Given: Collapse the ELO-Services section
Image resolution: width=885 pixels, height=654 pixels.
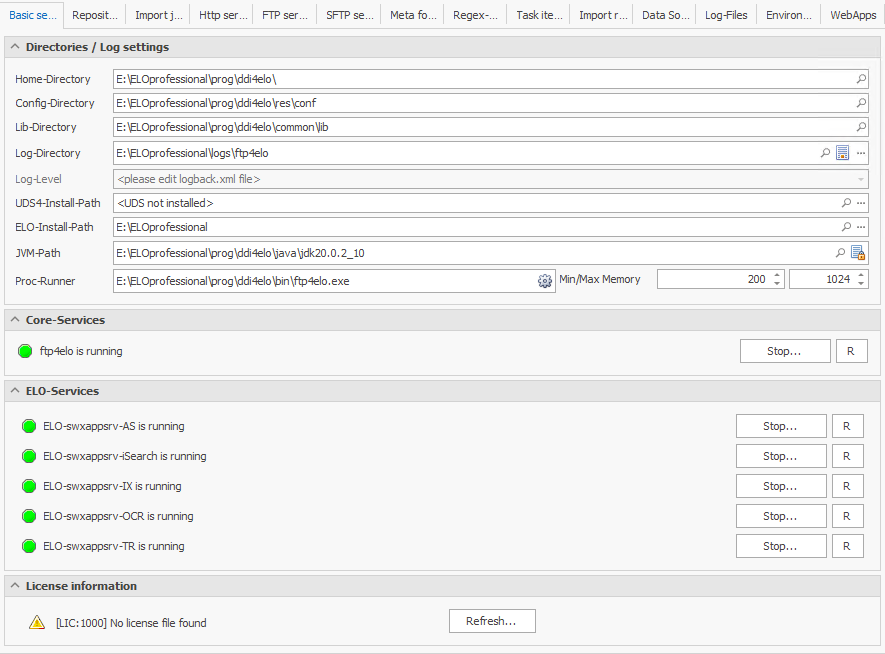Looking at the screenshot, I should pyautogui.click(x=14, y=391).
